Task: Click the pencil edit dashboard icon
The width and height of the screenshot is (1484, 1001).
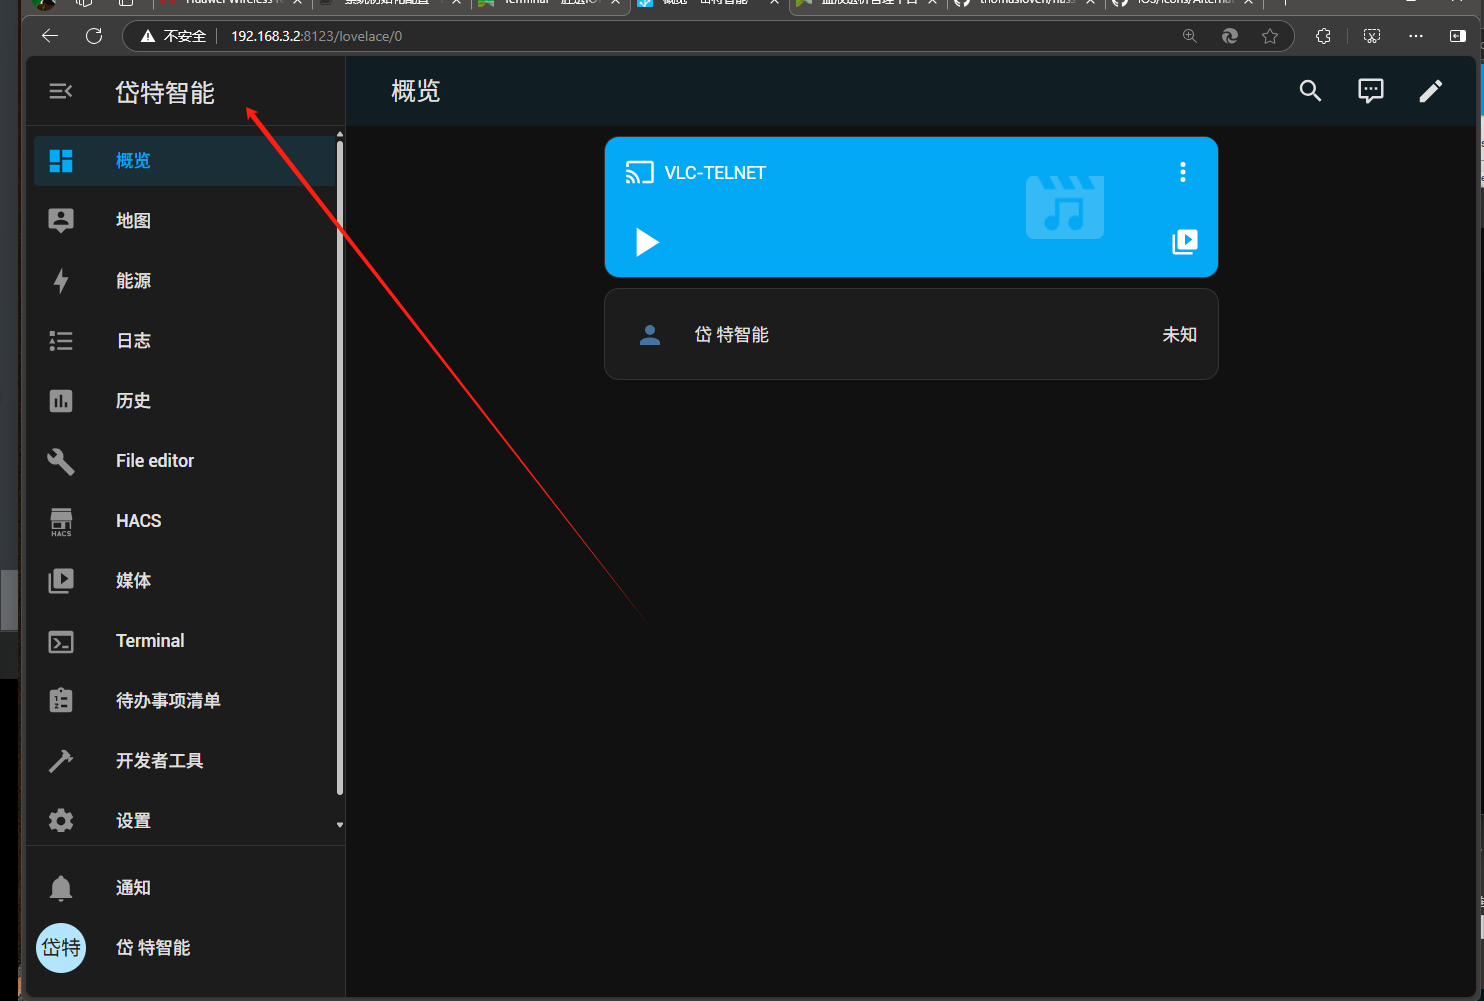Action: click(1430, 91)
